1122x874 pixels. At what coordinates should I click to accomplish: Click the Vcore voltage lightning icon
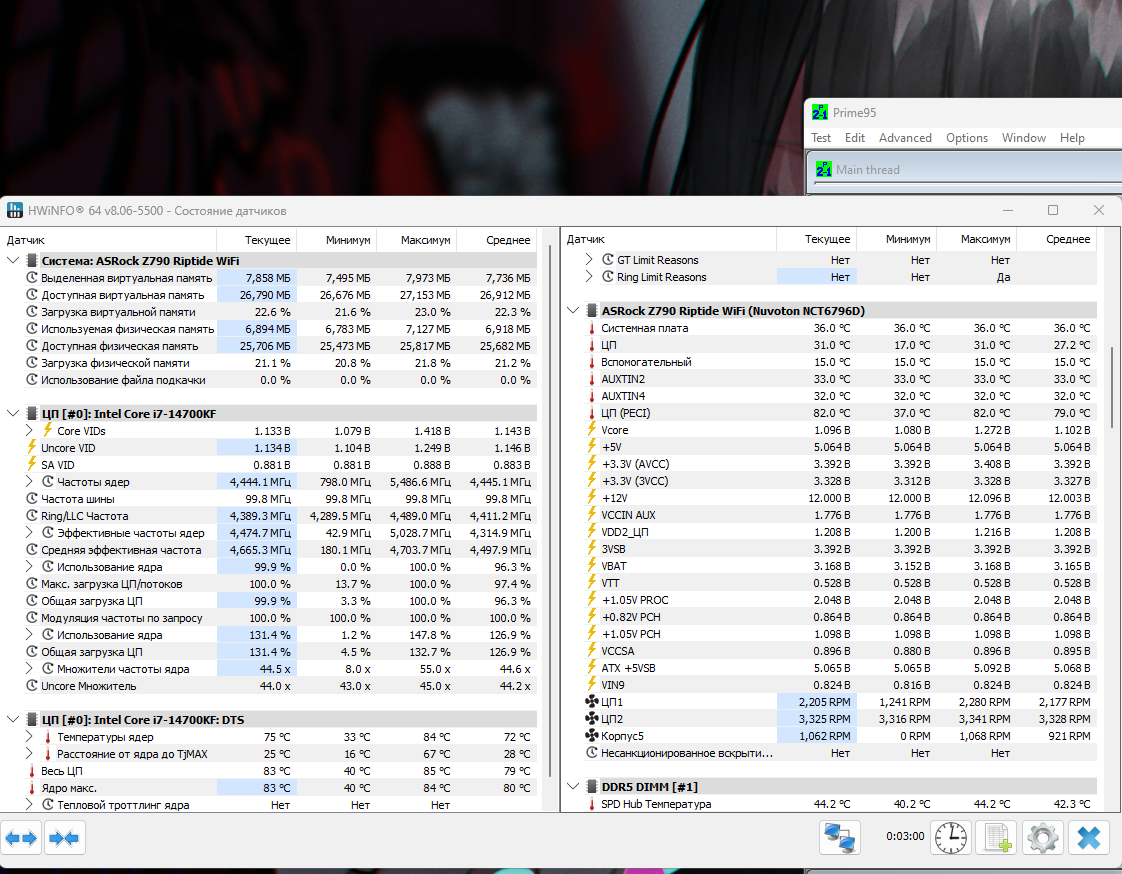[592, 429]
